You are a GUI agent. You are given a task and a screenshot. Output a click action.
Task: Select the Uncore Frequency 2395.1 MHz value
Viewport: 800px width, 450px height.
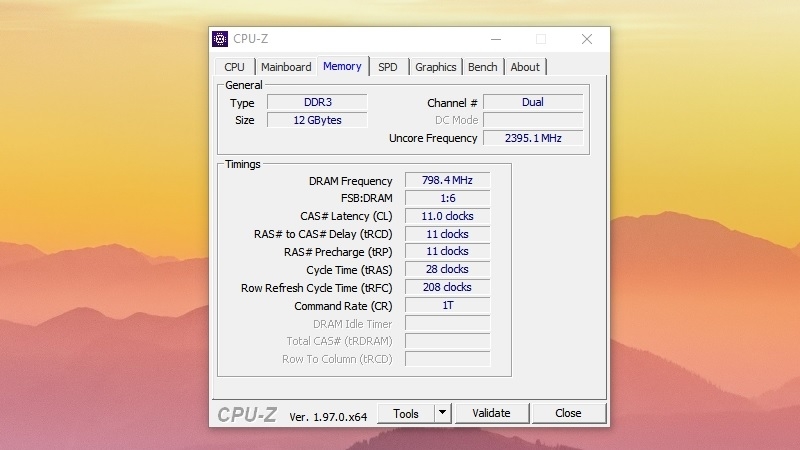tap(533, 138)
